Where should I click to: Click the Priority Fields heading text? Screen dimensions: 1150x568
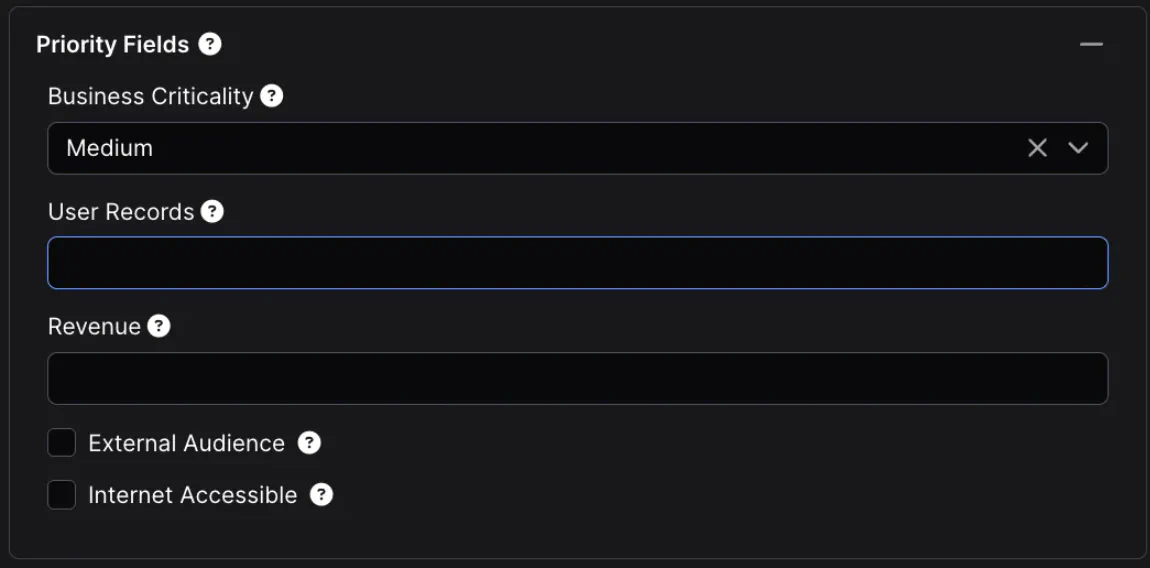(x=112, y=45)
